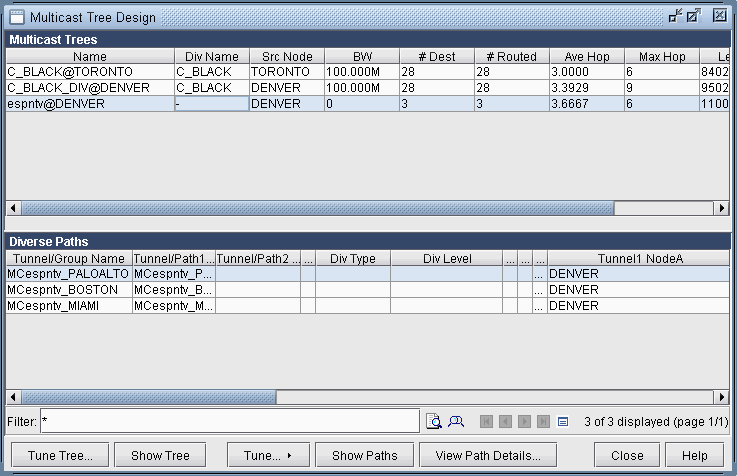Jump to last page of results
The height and width of the screenshot is (476, 737).
544,422
